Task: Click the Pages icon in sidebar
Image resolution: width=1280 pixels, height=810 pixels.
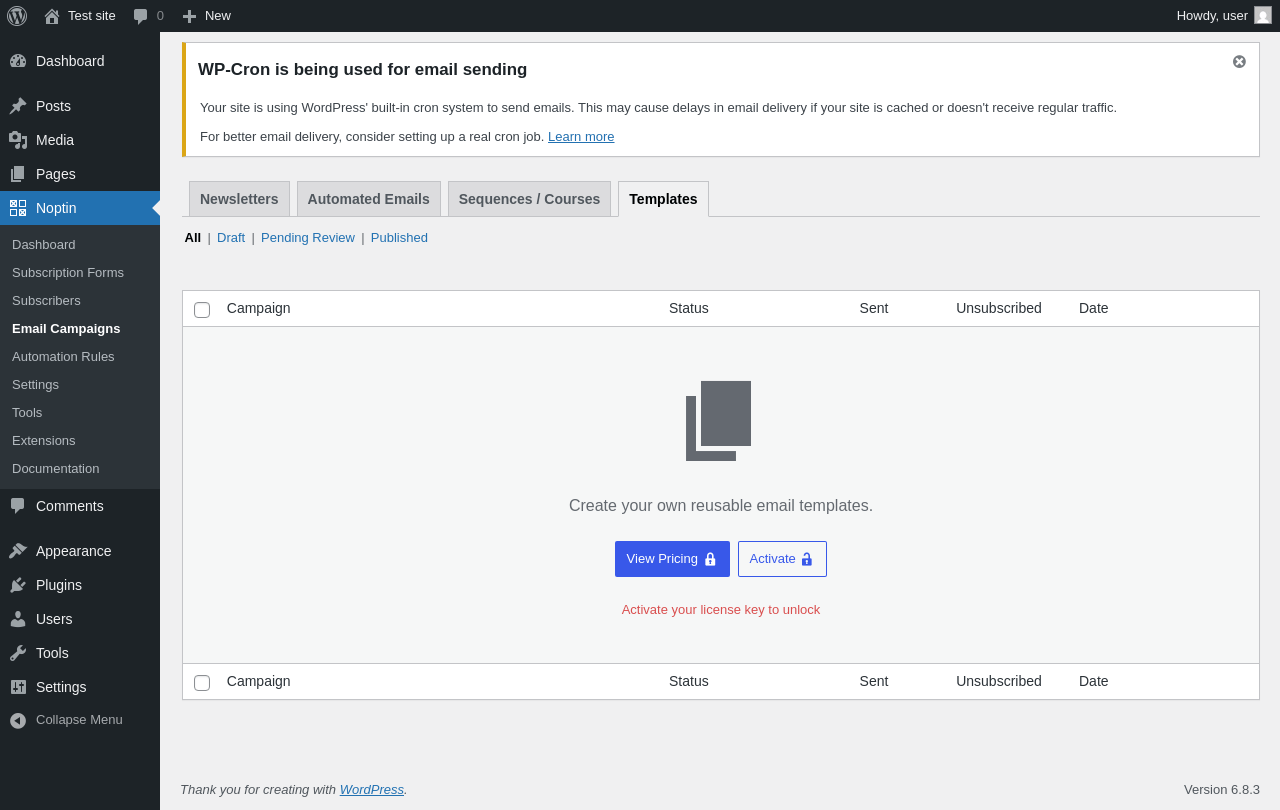Action: click(18, 174)
